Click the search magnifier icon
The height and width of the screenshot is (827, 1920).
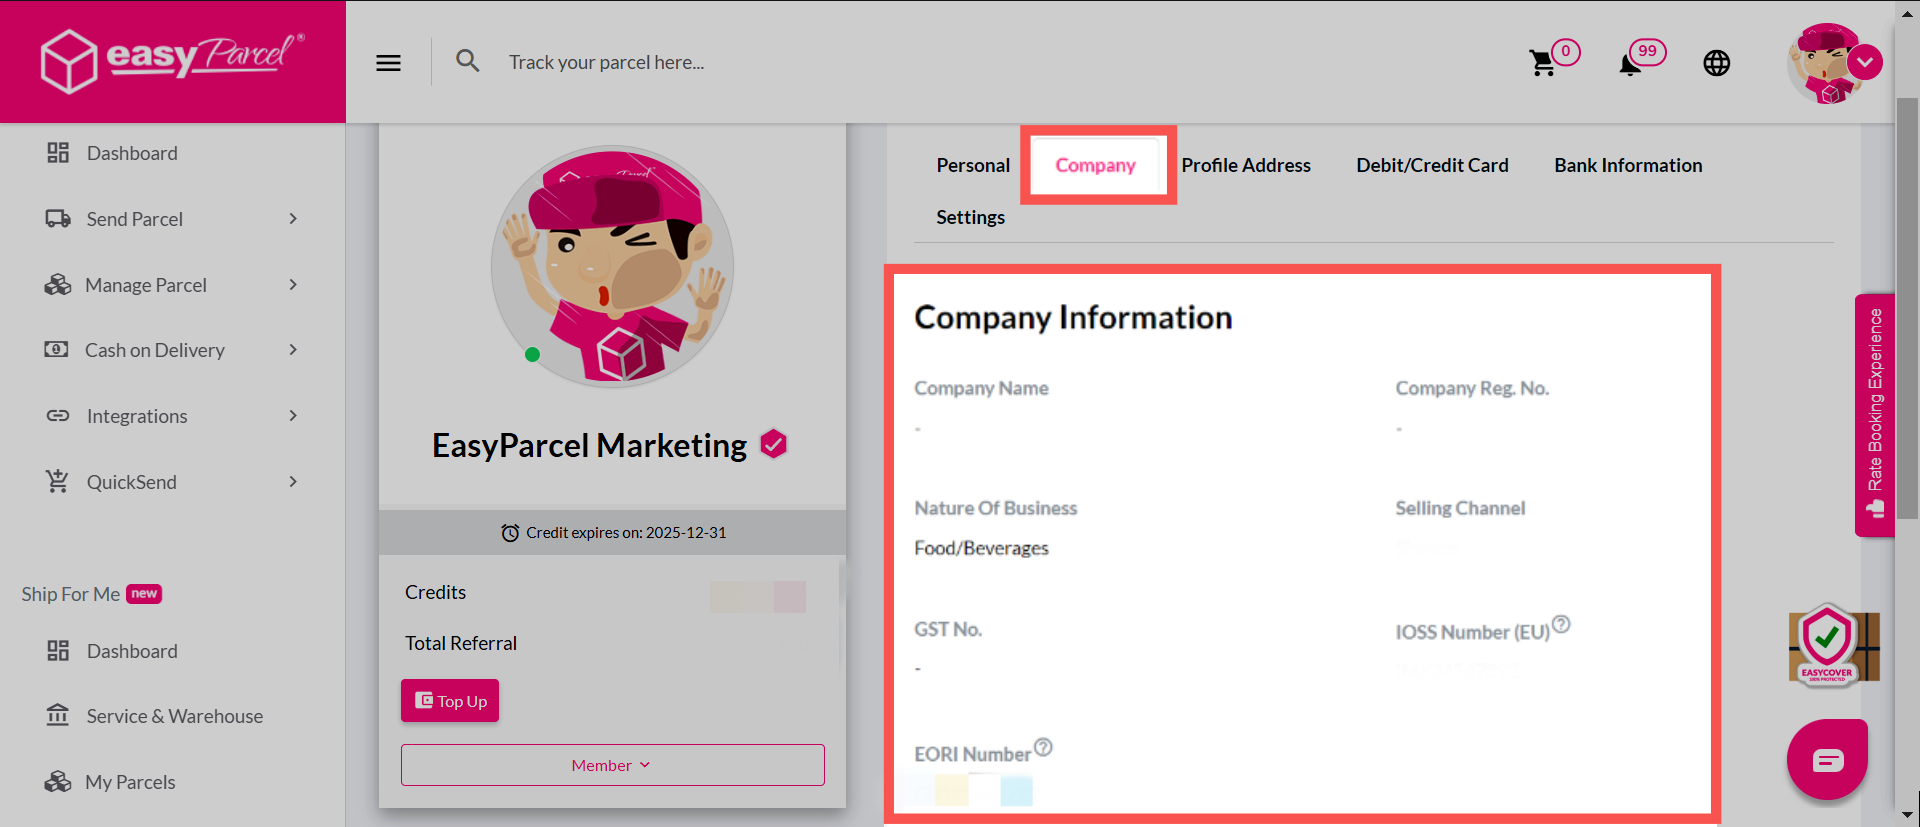(x=467, y=61)
